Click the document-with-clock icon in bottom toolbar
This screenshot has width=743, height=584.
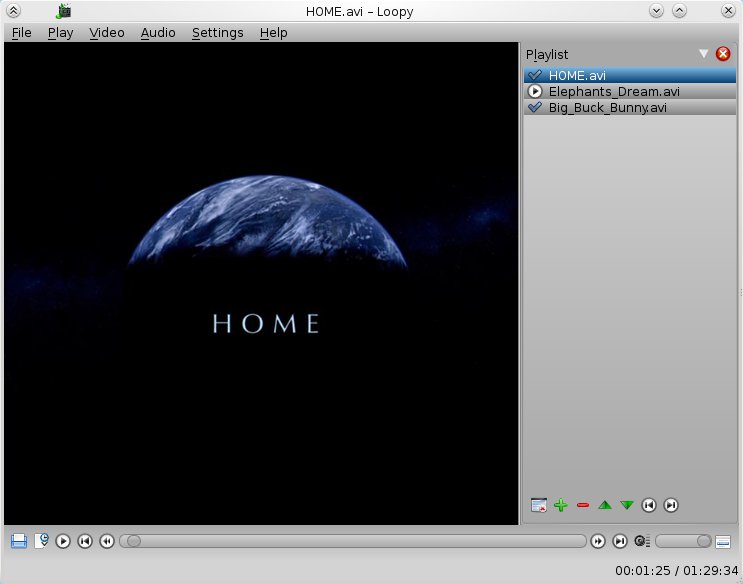[x=41, y=541]
